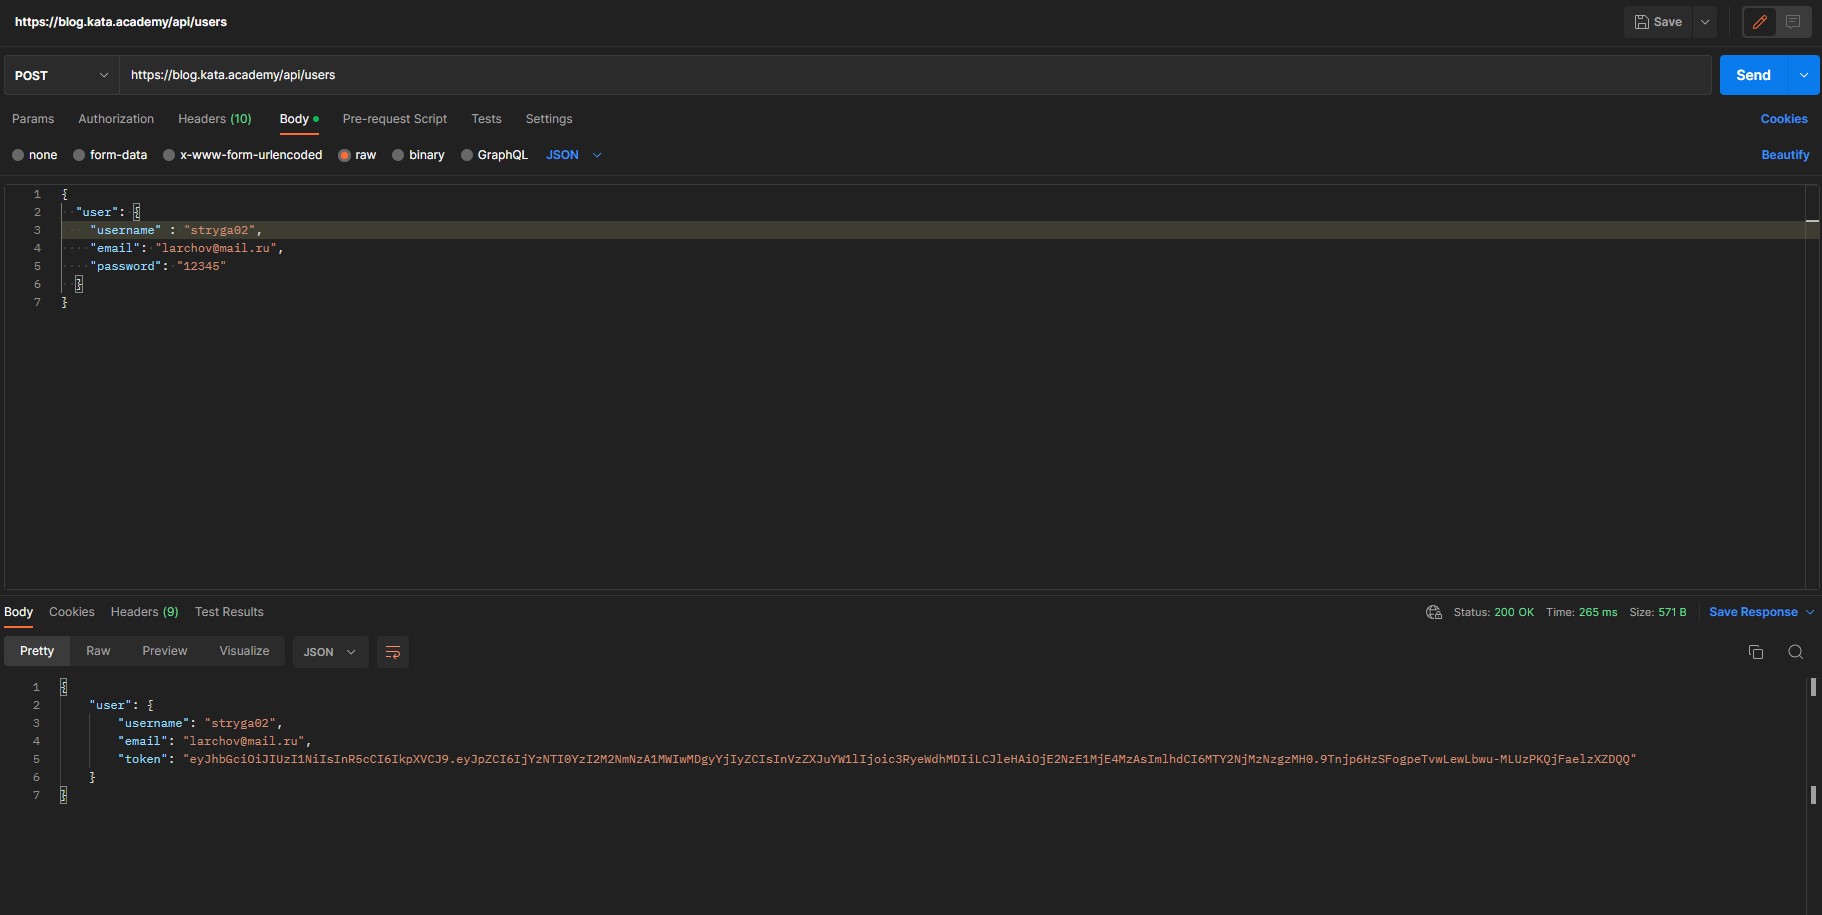Click the Save request floppy disk icon
This screenshot has width=1822, height=915.
[x=1659, y=21]
